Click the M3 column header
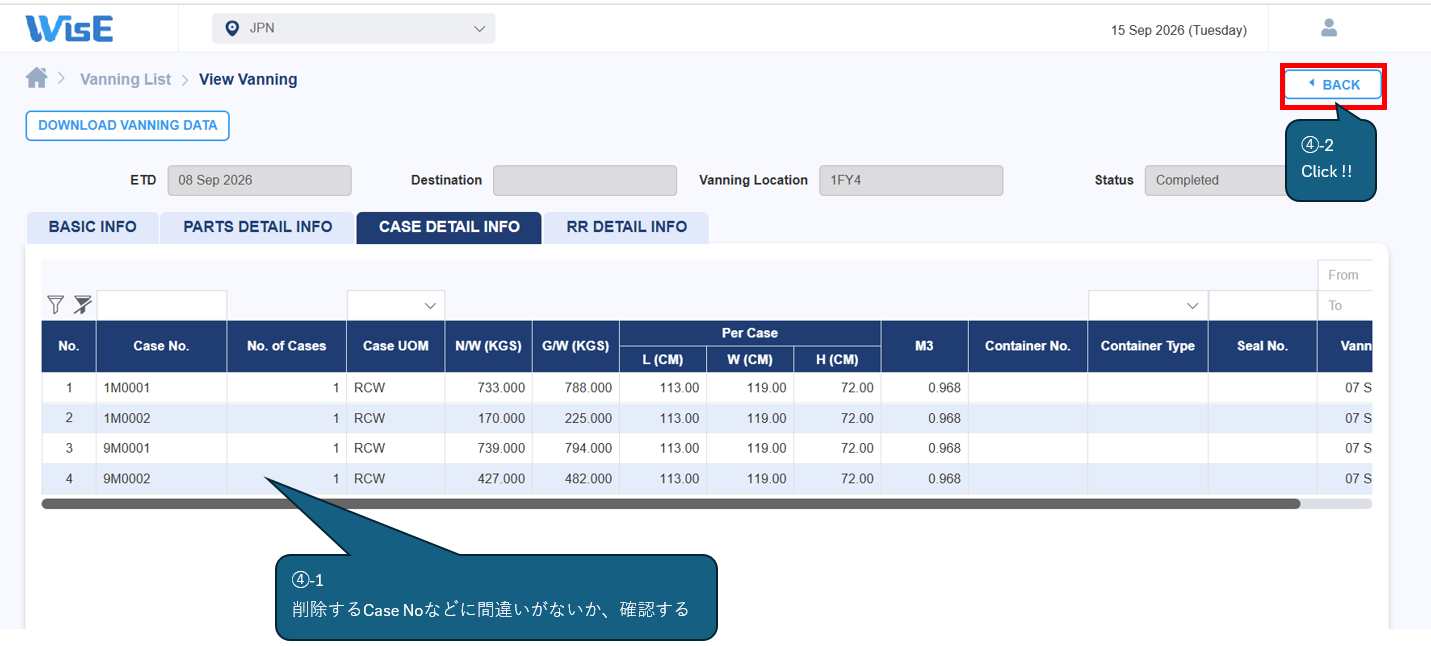 coord(924,346)
